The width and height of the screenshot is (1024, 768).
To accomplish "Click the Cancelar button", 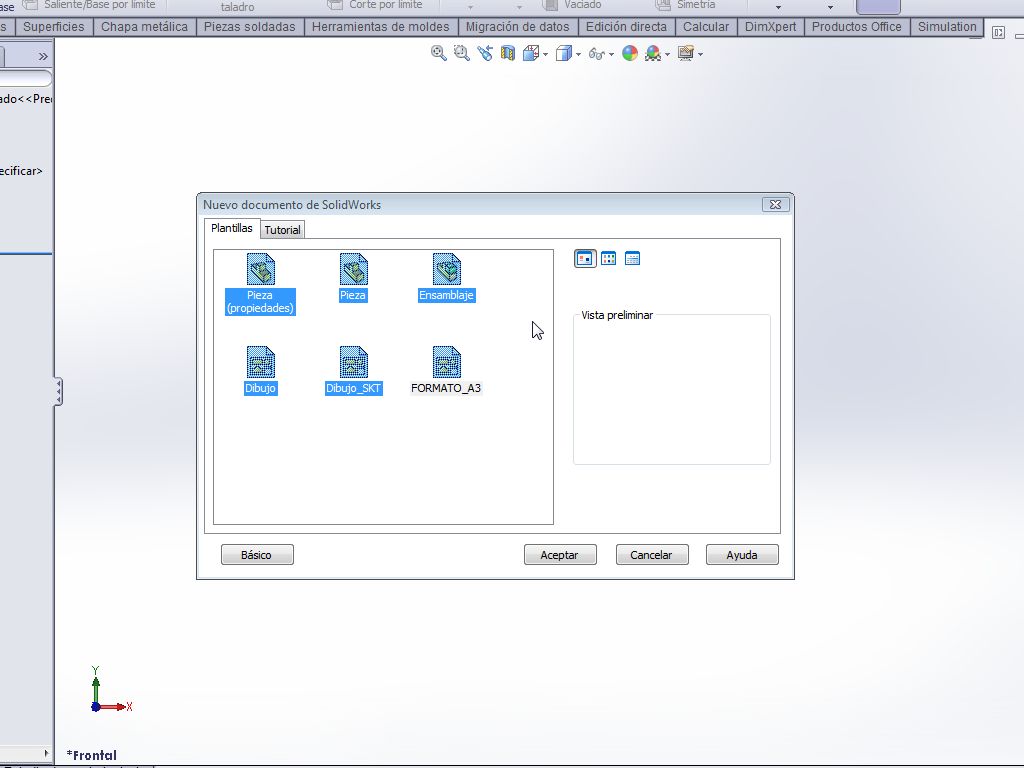I will (x=652, y=554).
